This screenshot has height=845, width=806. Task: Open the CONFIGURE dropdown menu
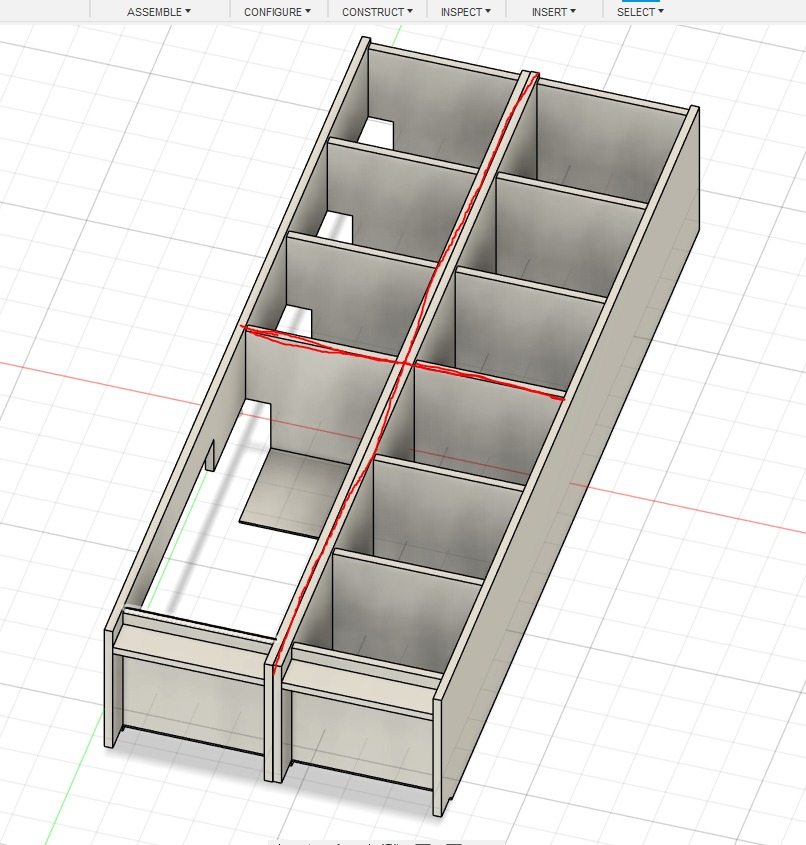[277, 12]
